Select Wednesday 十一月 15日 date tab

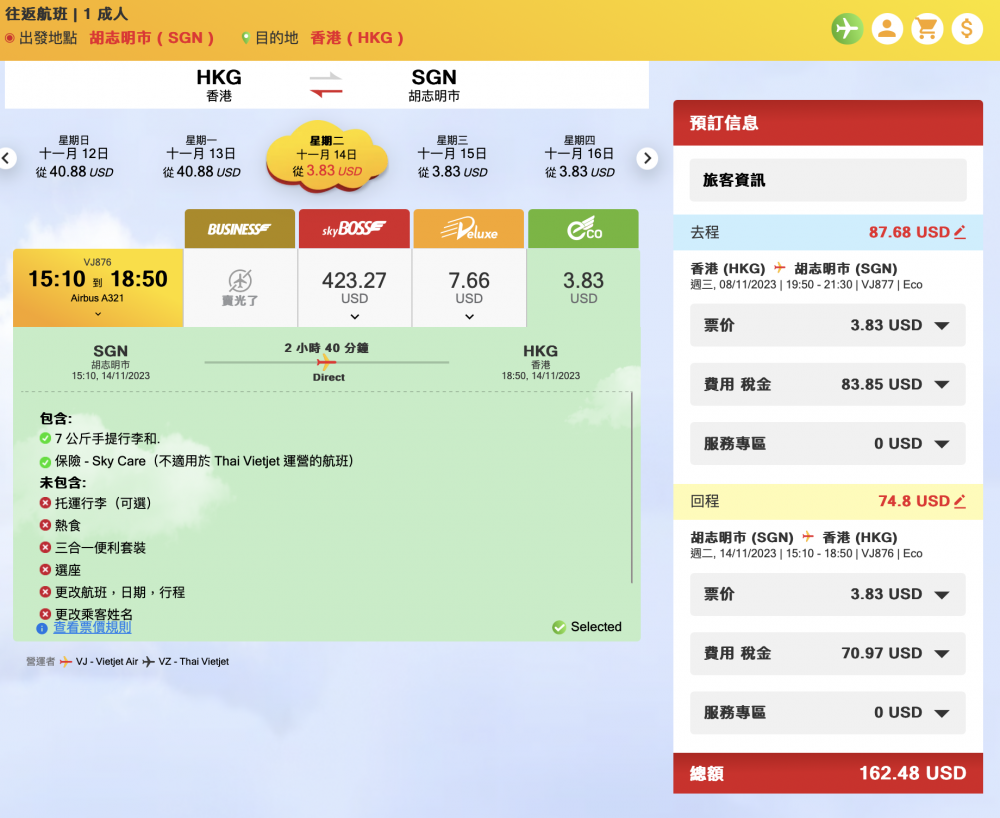(x=452, y=156)
